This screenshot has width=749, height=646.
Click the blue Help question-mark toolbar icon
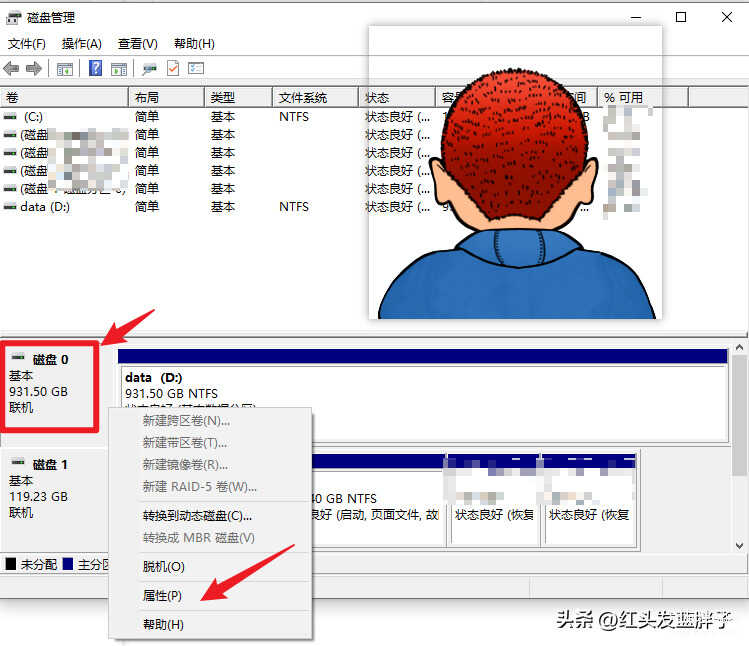pyautogui.click(x=96, y=69)
